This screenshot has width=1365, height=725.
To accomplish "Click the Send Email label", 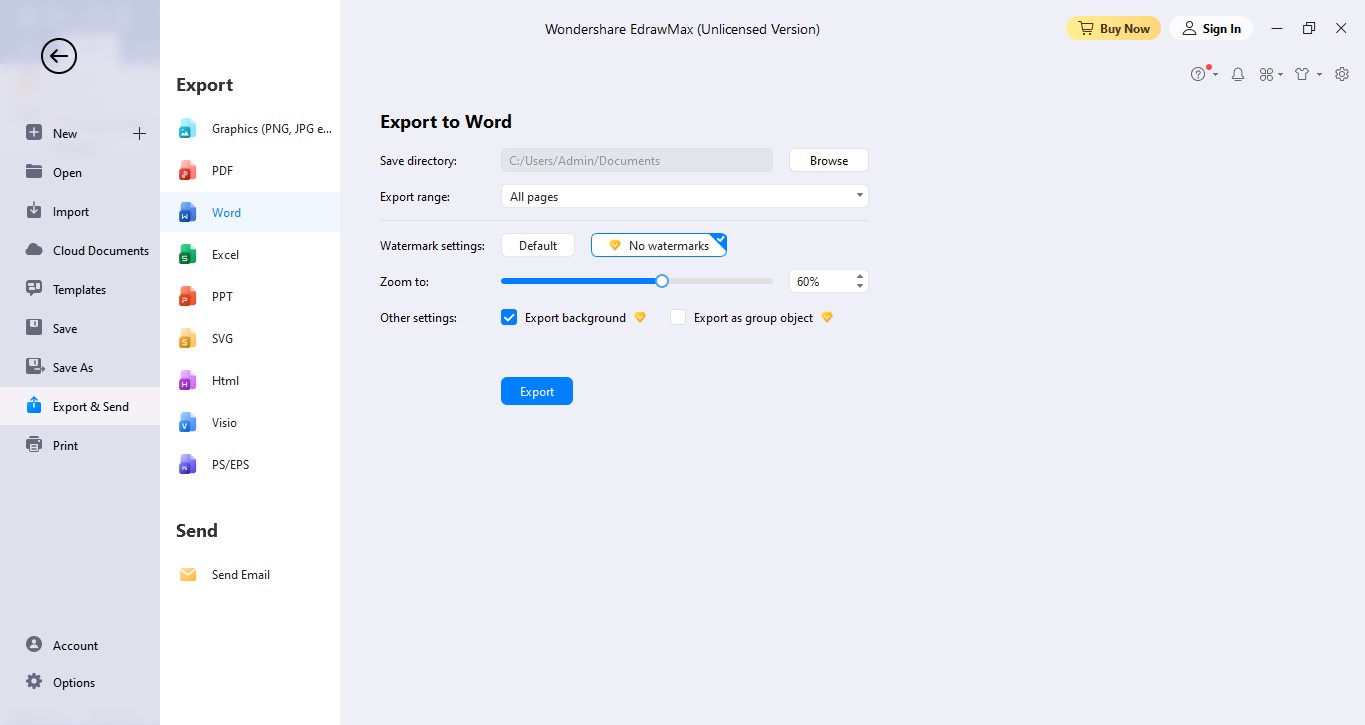I will coord(241,575).
